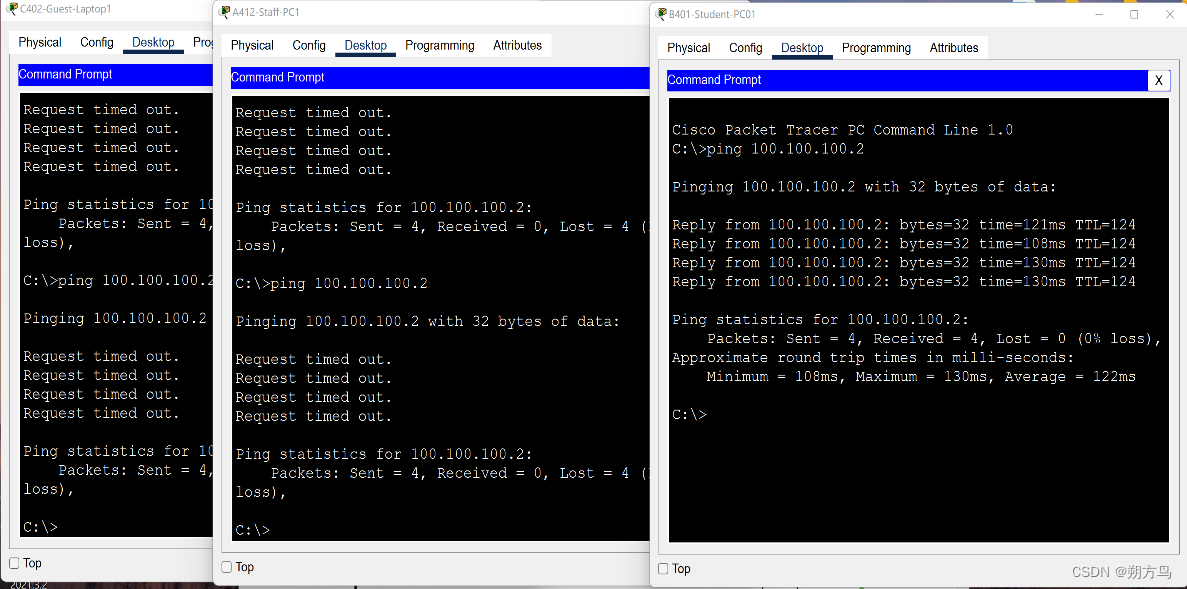1187x589 pixels.
Task: Open Physical tab in B401-Student-PC01 window
Action: (689, 48)
